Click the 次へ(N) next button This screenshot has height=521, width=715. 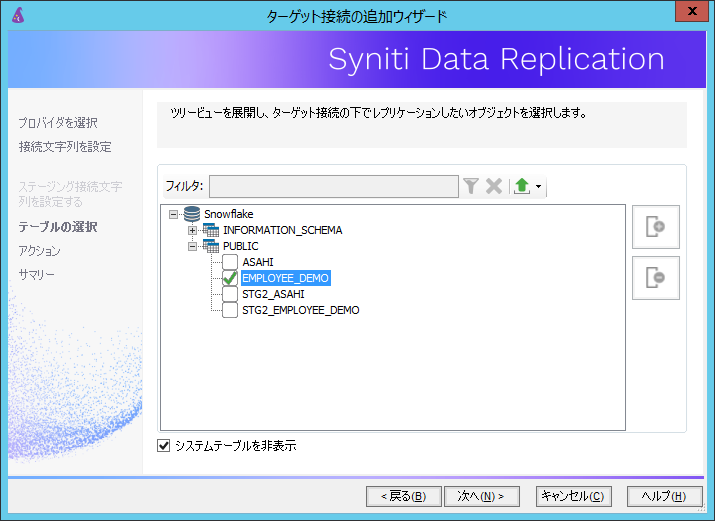482,496
